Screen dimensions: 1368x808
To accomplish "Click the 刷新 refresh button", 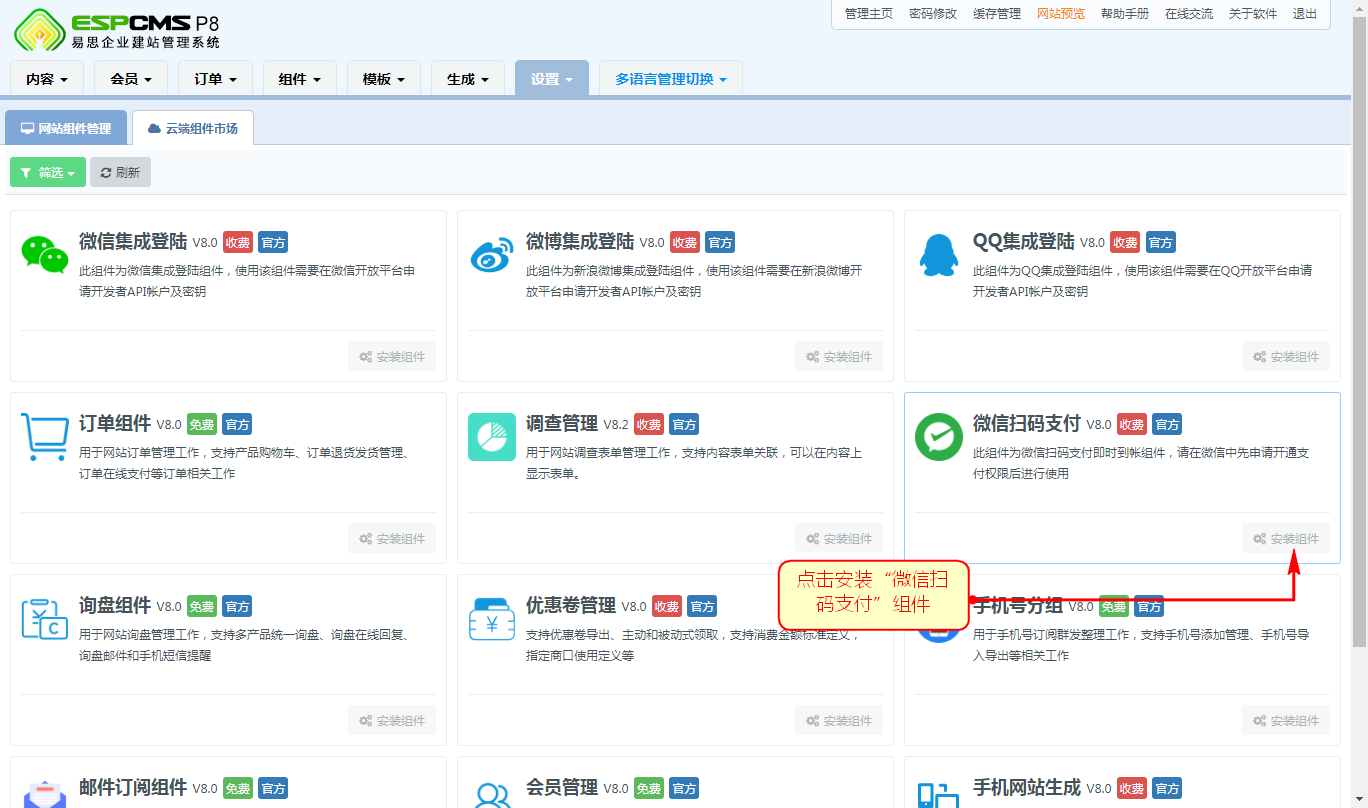I will (120, 172).
